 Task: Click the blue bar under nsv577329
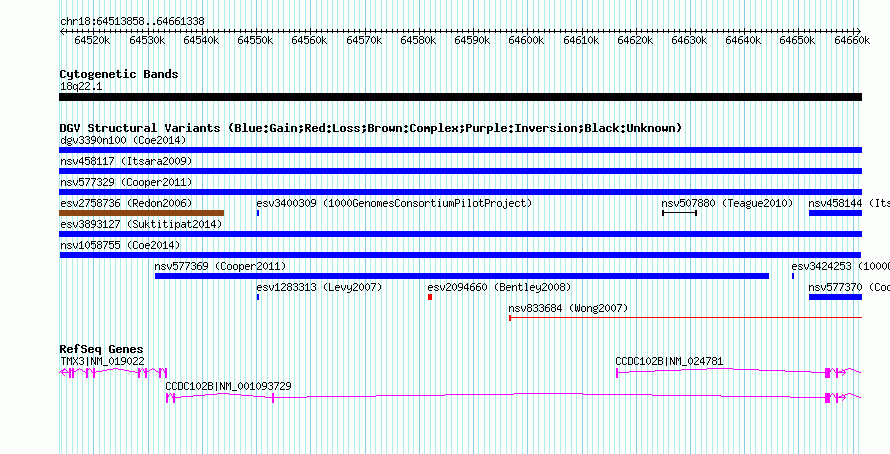pyautogui.click(x=460, y=192)
